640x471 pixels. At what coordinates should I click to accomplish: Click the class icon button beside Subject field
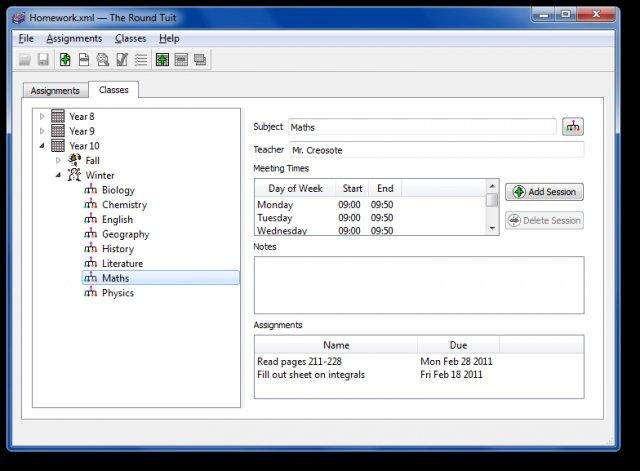pos(573,127)
